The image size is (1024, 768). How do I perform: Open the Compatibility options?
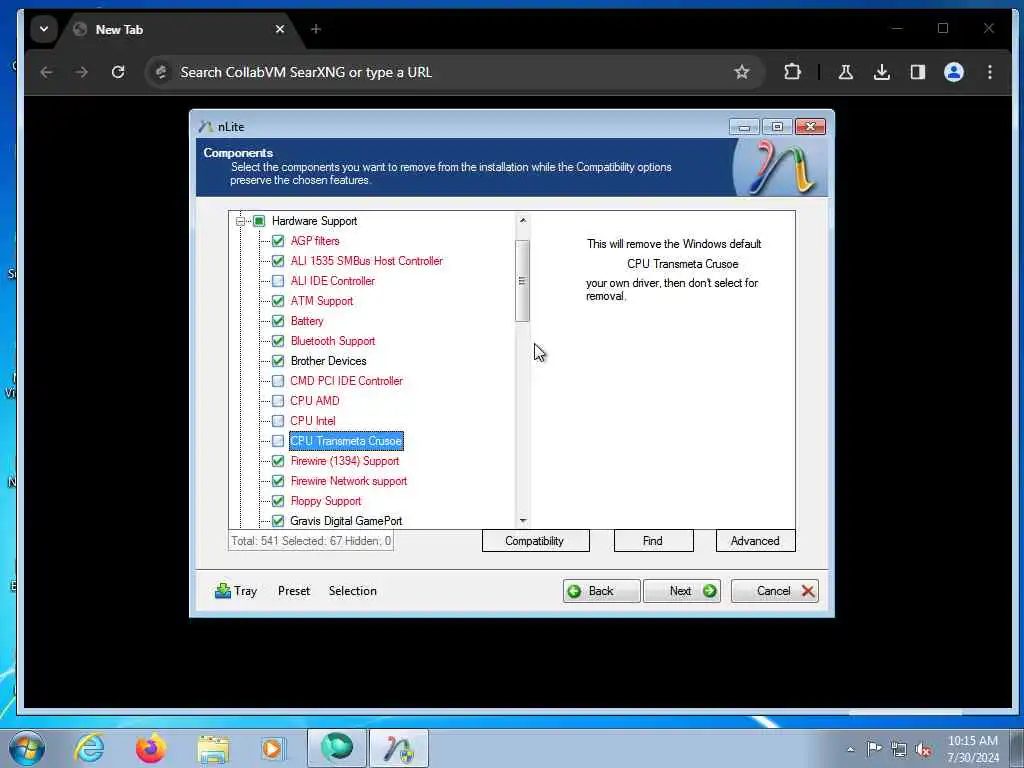(536, 541)
